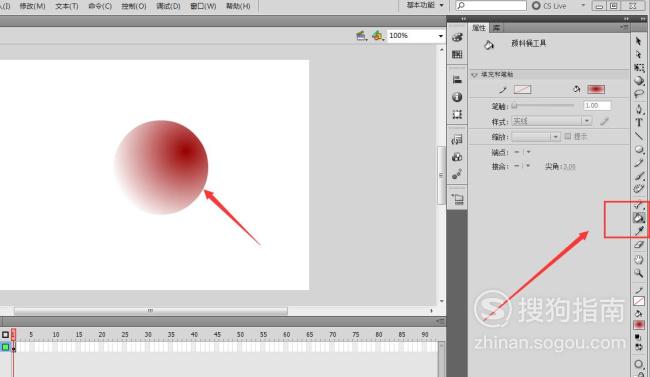Viewport: 650px width, 377px height.
Task: Select the Free Transform tool
Action: (x=639, y=68)
